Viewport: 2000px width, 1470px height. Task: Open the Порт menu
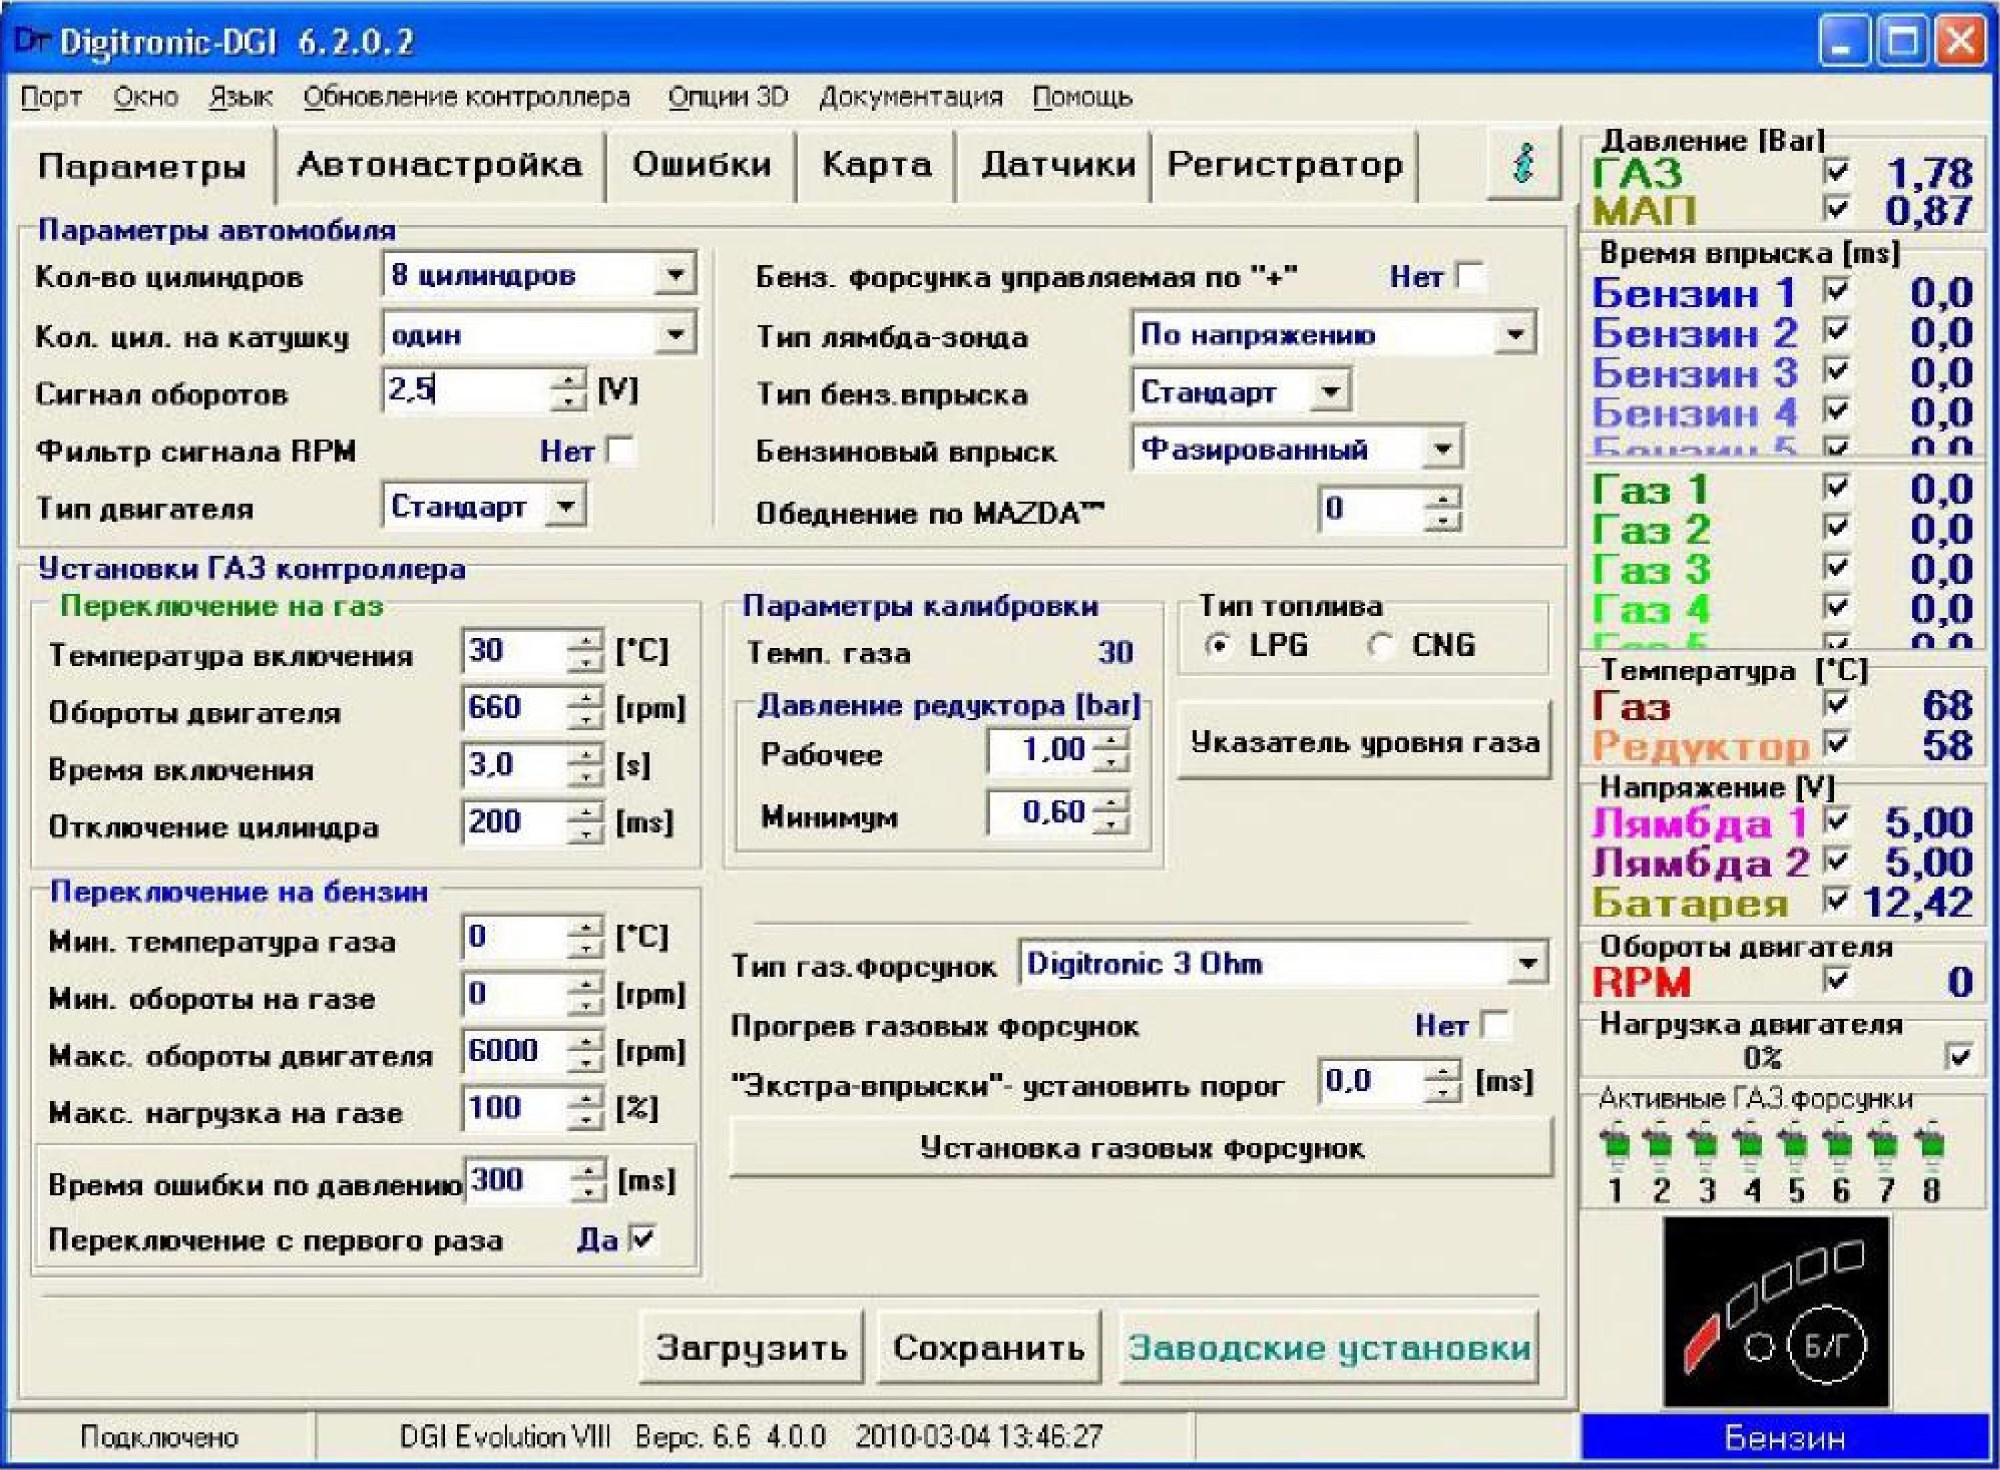coord(51,97)
